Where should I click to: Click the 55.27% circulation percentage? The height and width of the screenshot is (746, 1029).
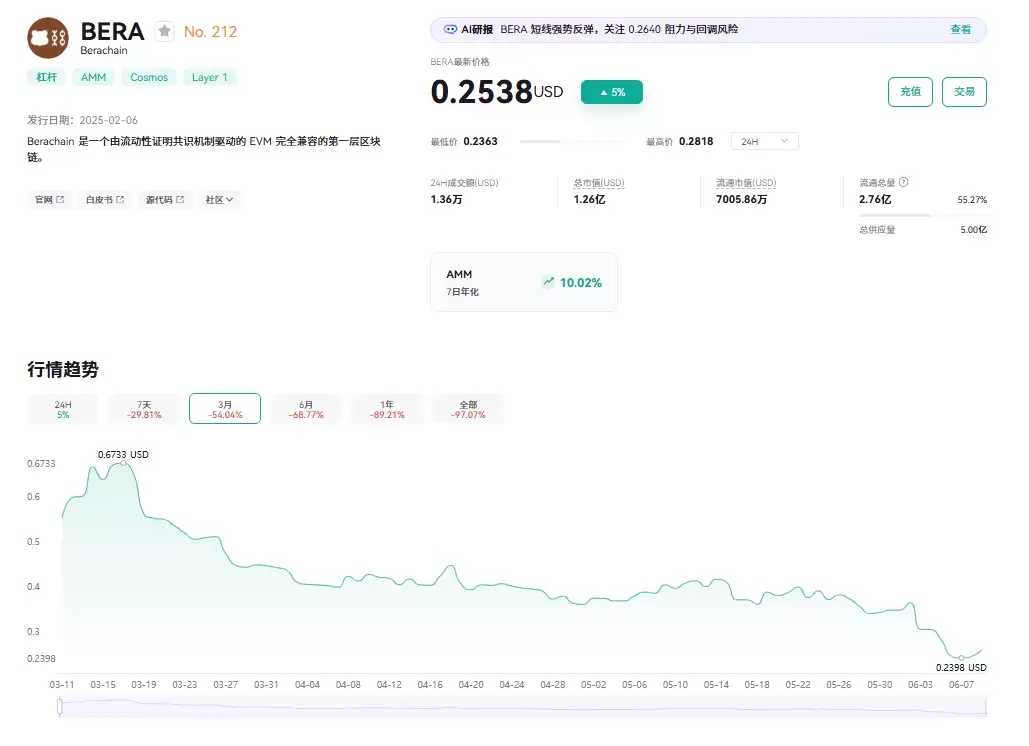tap(972, 199)
